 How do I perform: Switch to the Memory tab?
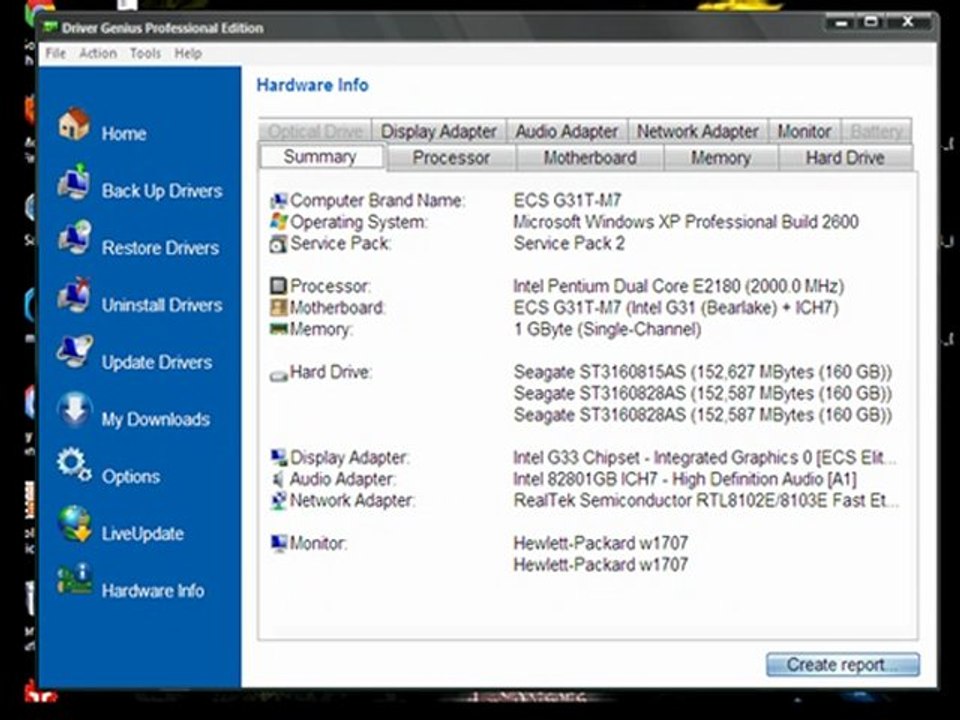pyautogui.click(x=721, y=158)
